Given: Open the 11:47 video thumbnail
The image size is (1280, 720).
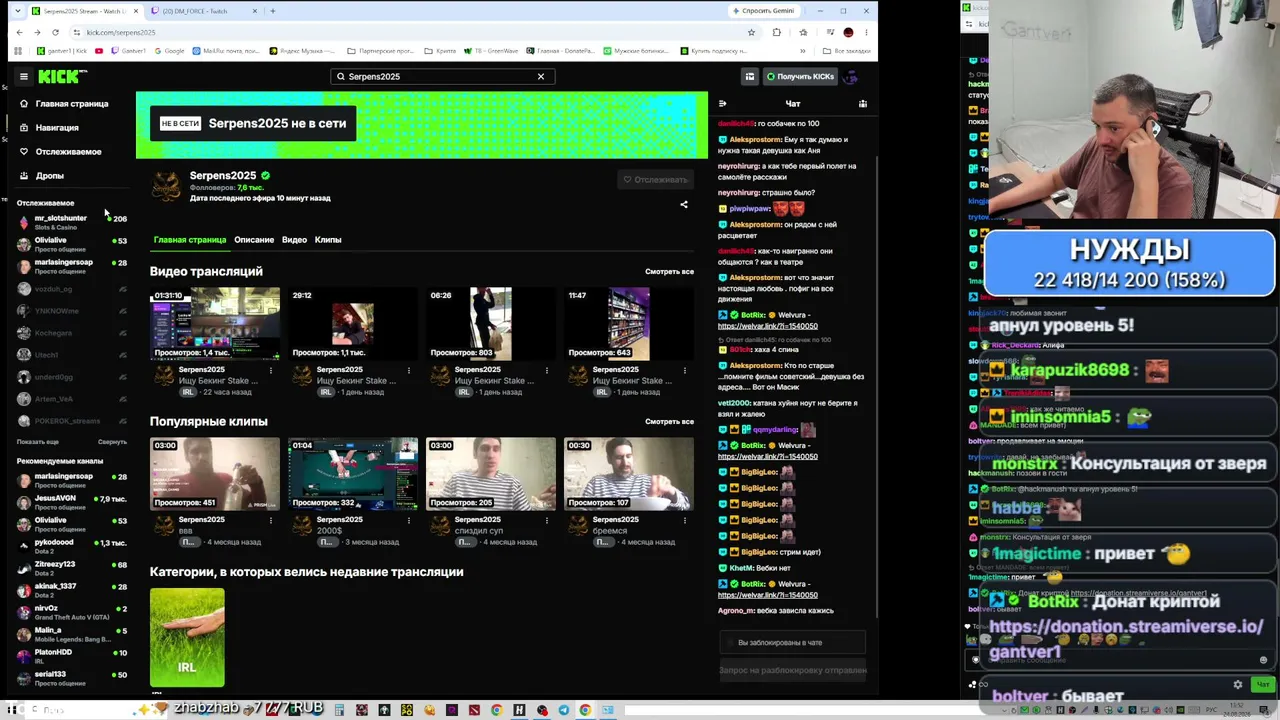Looking at the screenshot, I should point(629,324).
